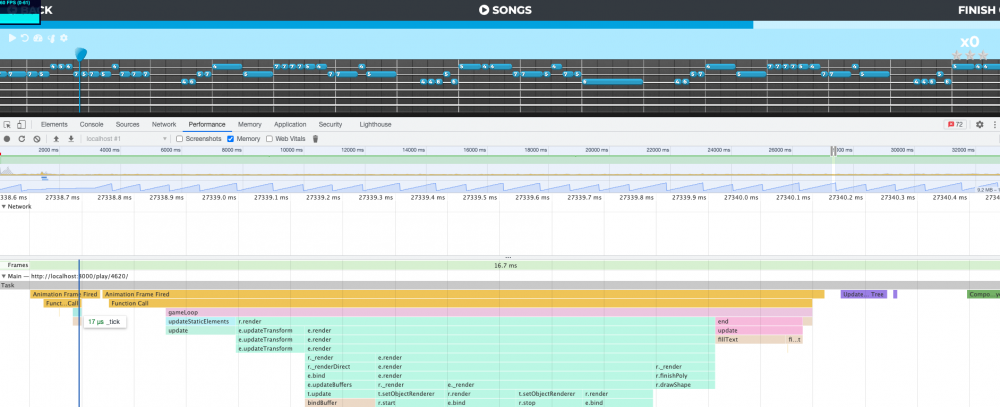Start recording with the Record button
The image size is (1000, 407).
tap(7, 138)
